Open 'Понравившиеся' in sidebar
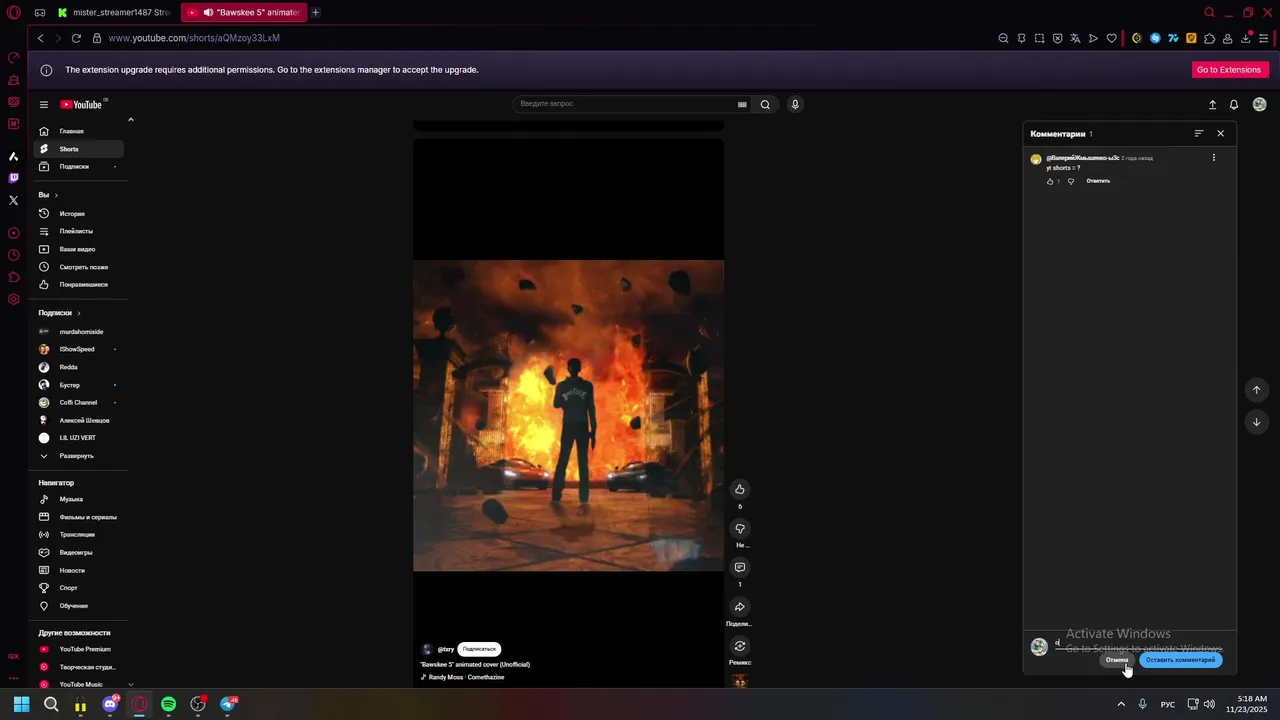 tap(78, 285)
